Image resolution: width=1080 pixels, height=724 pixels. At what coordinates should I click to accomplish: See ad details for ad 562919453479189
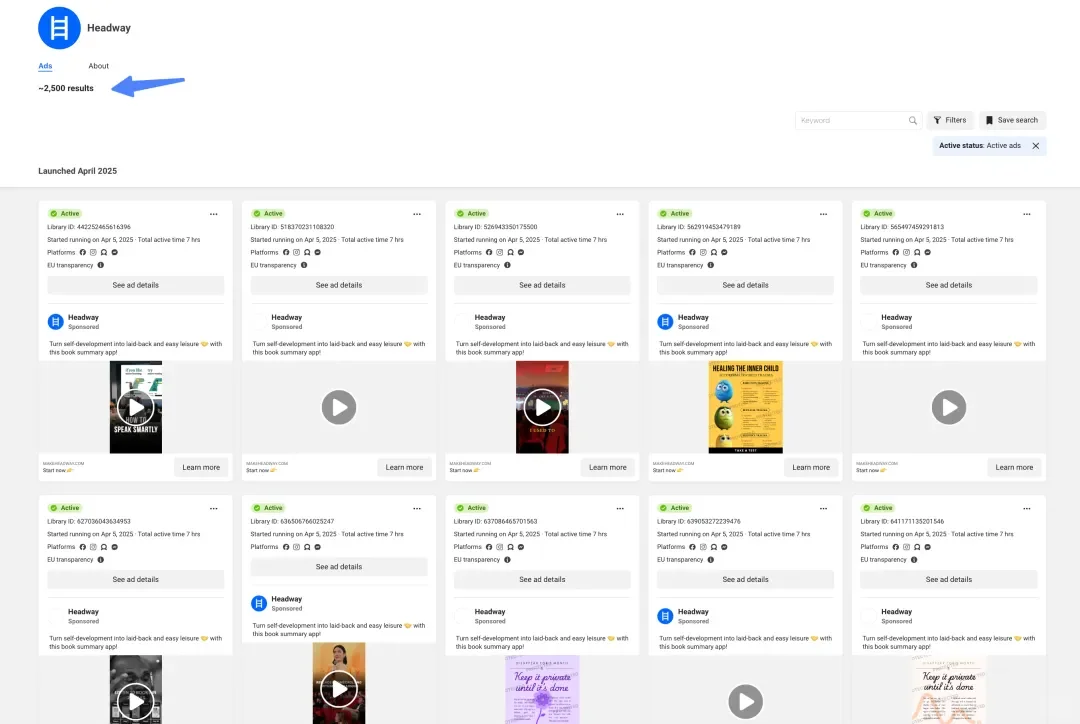745,285
